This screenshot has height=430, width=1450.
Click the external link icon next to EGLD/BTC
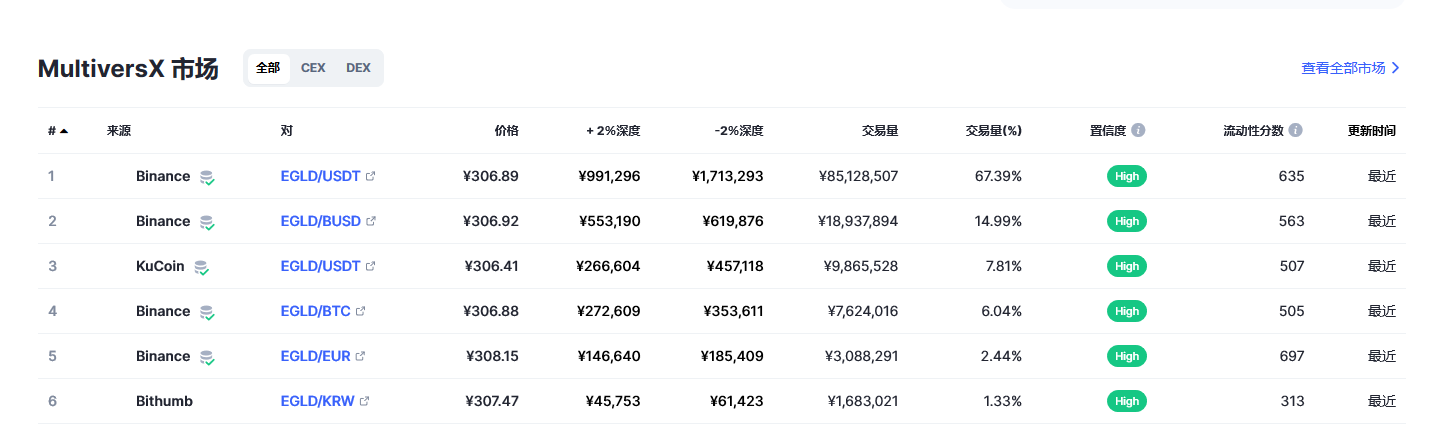(361, 311)
